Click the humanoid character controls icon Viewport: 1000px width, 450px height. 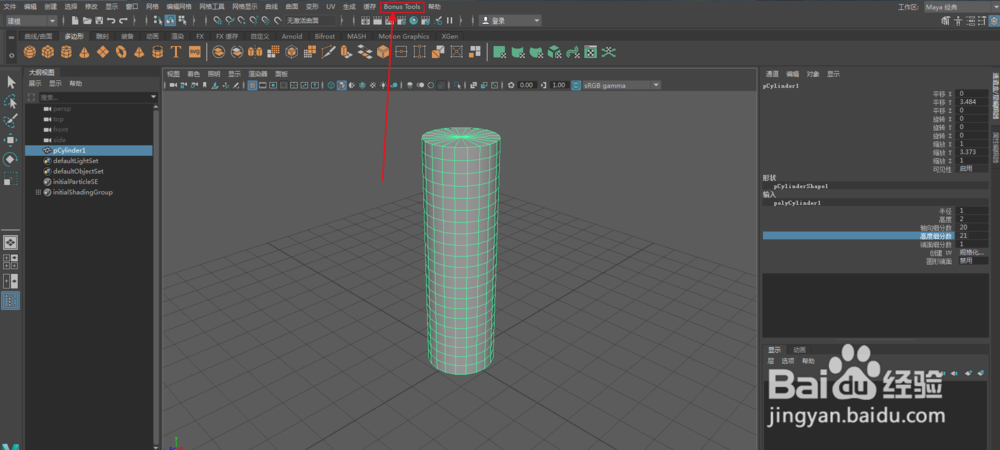(958, 21)
